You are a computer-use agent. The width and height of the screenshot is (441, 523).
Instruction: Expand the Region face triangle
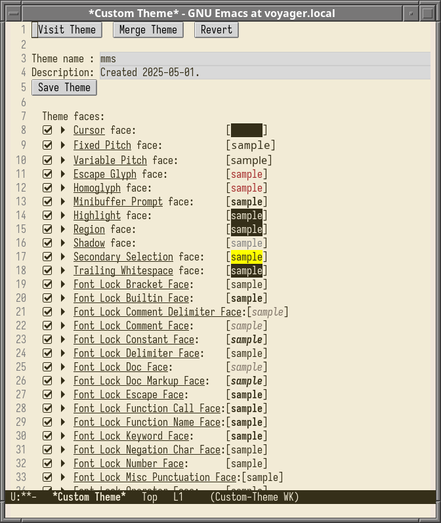(63, 229)
